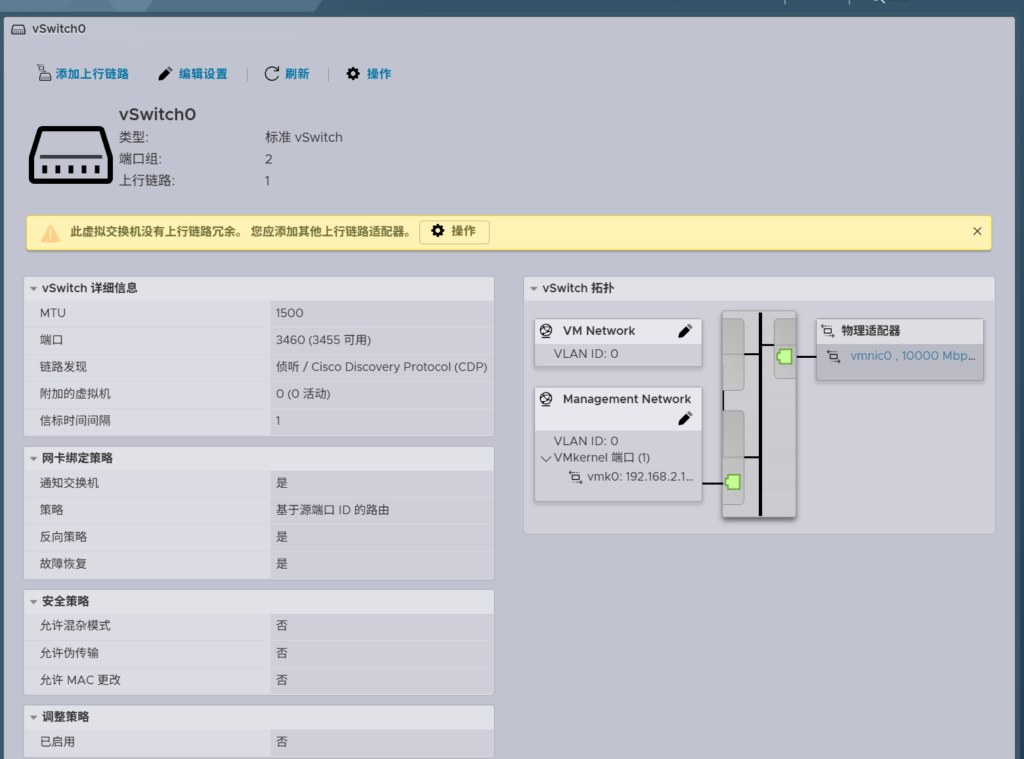Collapse the vSwitch 拓扑 panel
The height and width of the screenshot is (759, 1024).
click(x=534, y=288)
